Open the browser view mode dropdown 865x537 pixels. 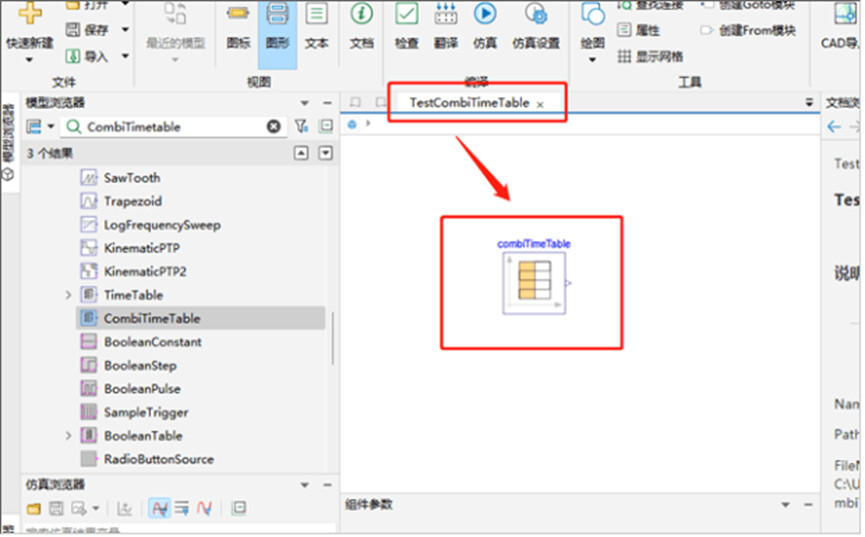(51, 126)
